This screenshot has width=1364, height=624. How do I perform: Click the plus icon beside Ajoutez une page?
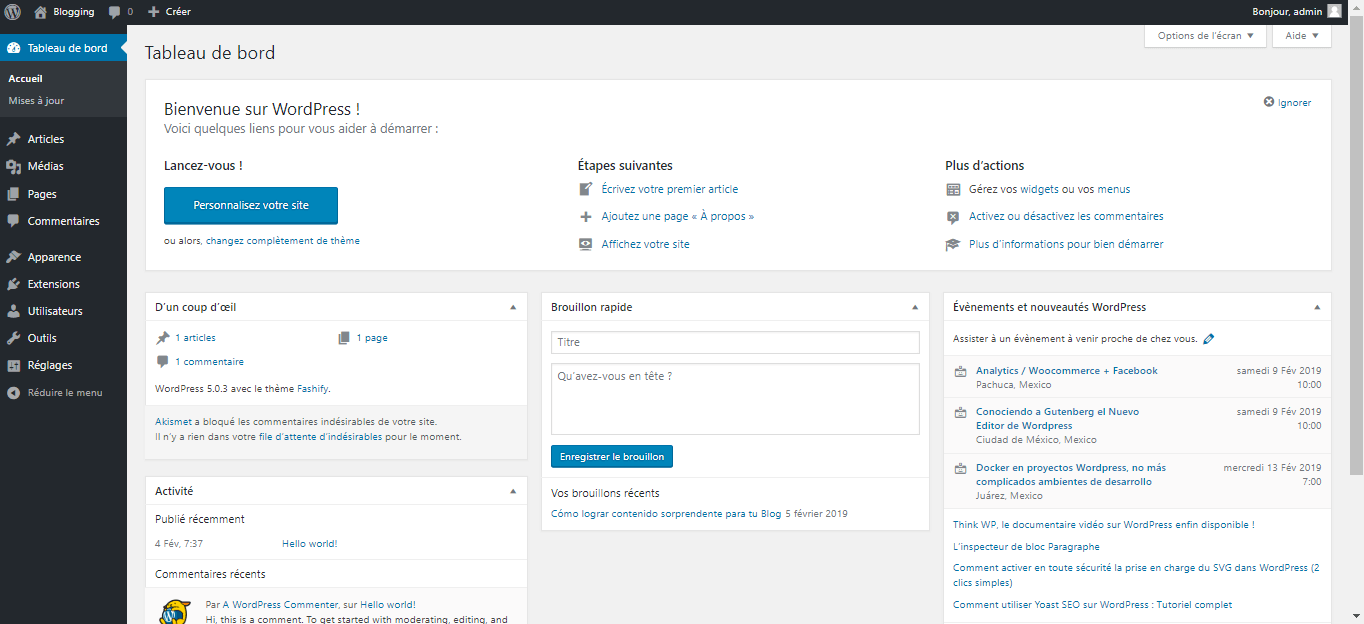click(x=586, y=216)
